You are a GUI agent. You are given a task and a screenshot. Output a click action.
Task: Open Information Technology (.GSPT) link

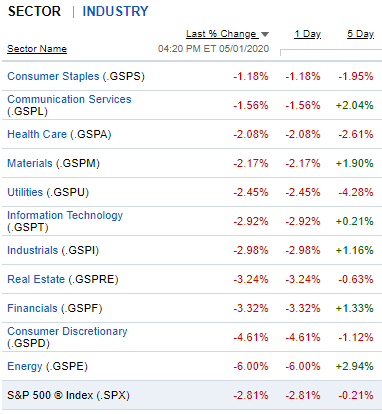click(x=65, y=221)
